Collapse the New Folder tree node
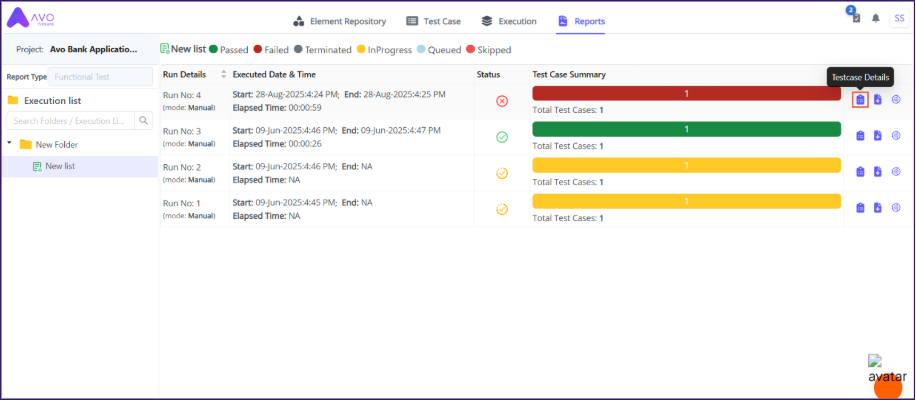Screen dimensions: 916x400 (10, 144)
